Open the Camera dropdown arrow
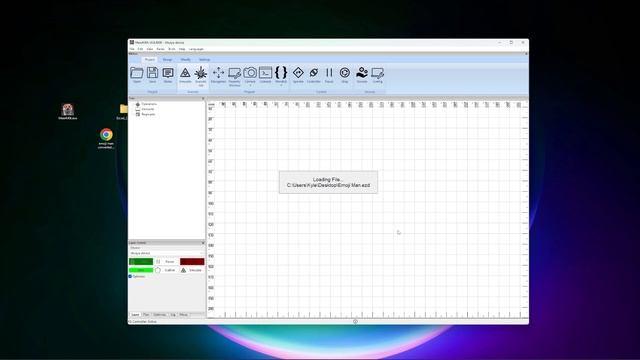The height and width of the screenshot is (360, 640). pos(250,85)
